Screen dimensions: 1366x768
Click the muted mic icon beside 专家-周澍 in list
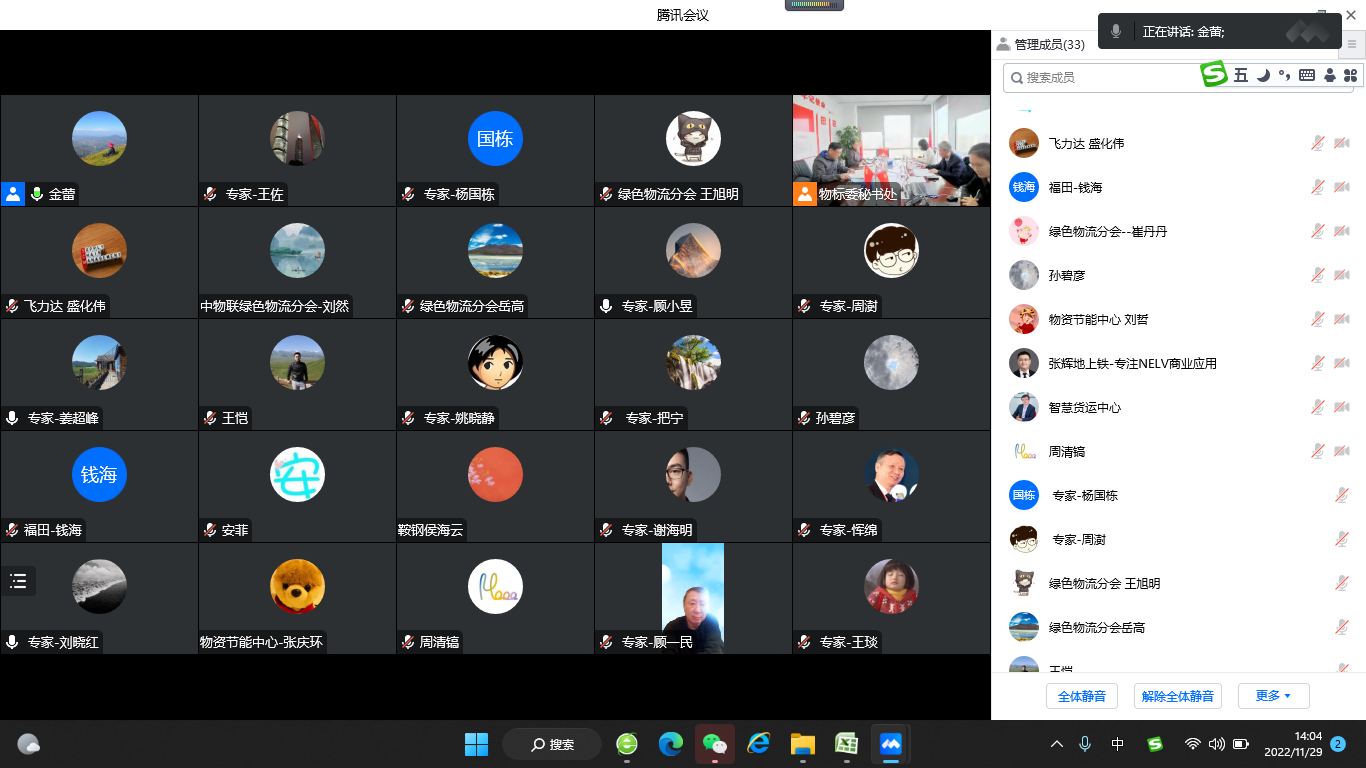1342,540
